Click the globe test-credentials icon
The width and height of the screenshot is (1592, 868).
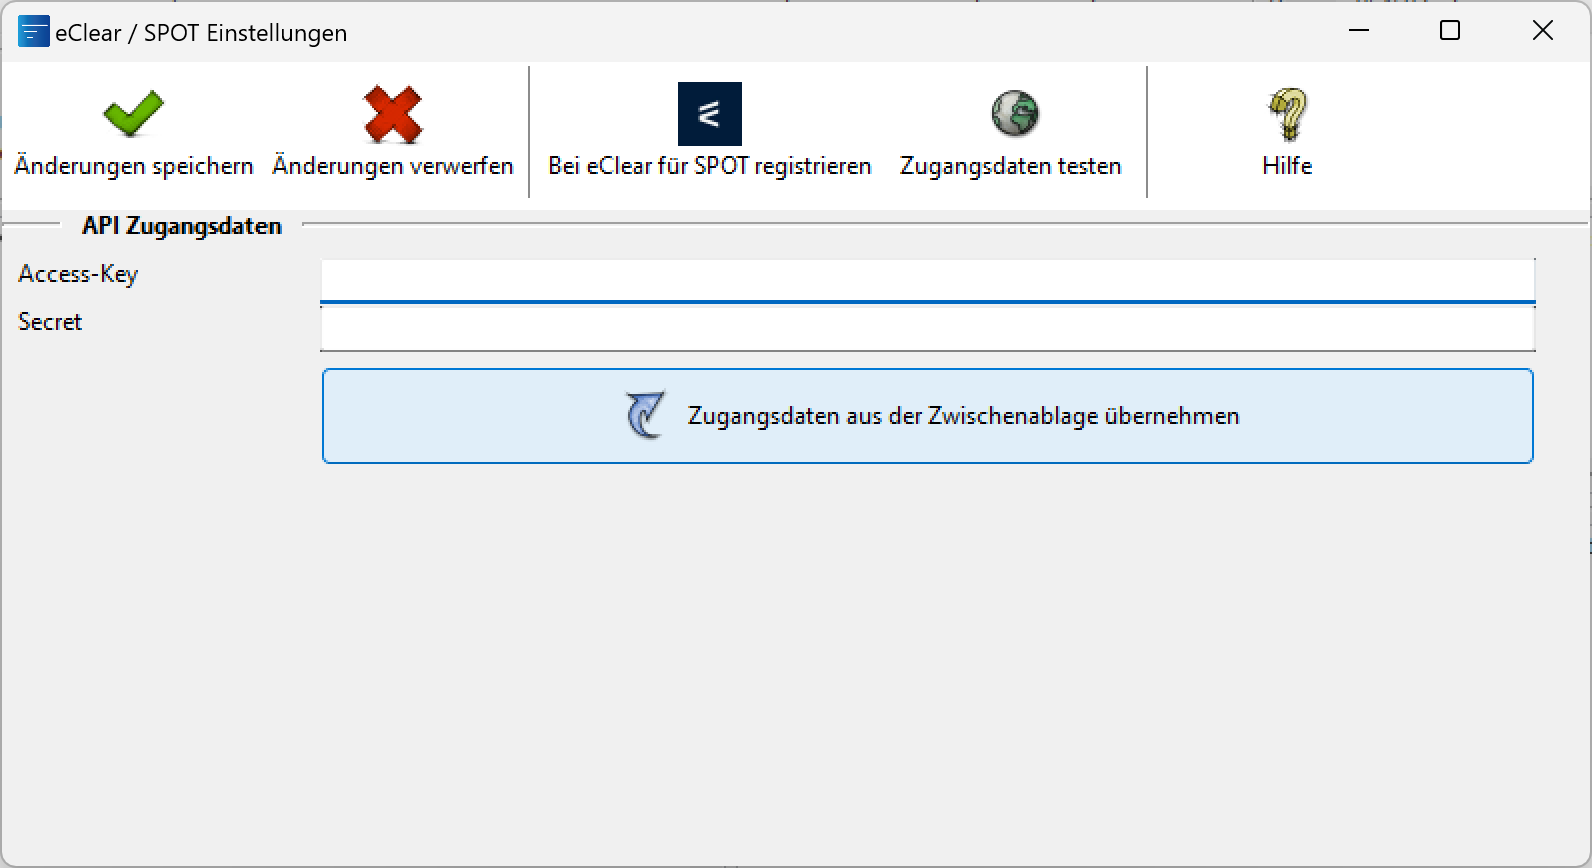(x=1014, y=113)
